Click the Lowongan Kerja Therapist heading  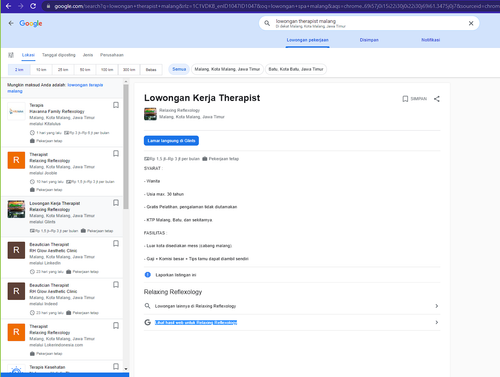[202, 98]
